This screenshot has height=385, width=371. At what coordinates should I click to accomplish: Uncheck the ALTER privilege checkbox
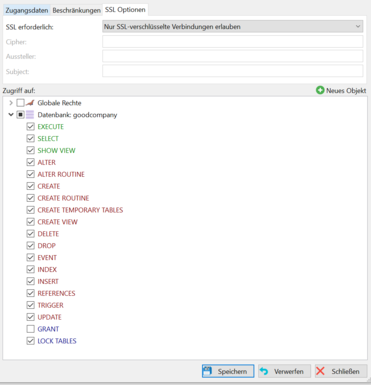[x=30, y=162]
